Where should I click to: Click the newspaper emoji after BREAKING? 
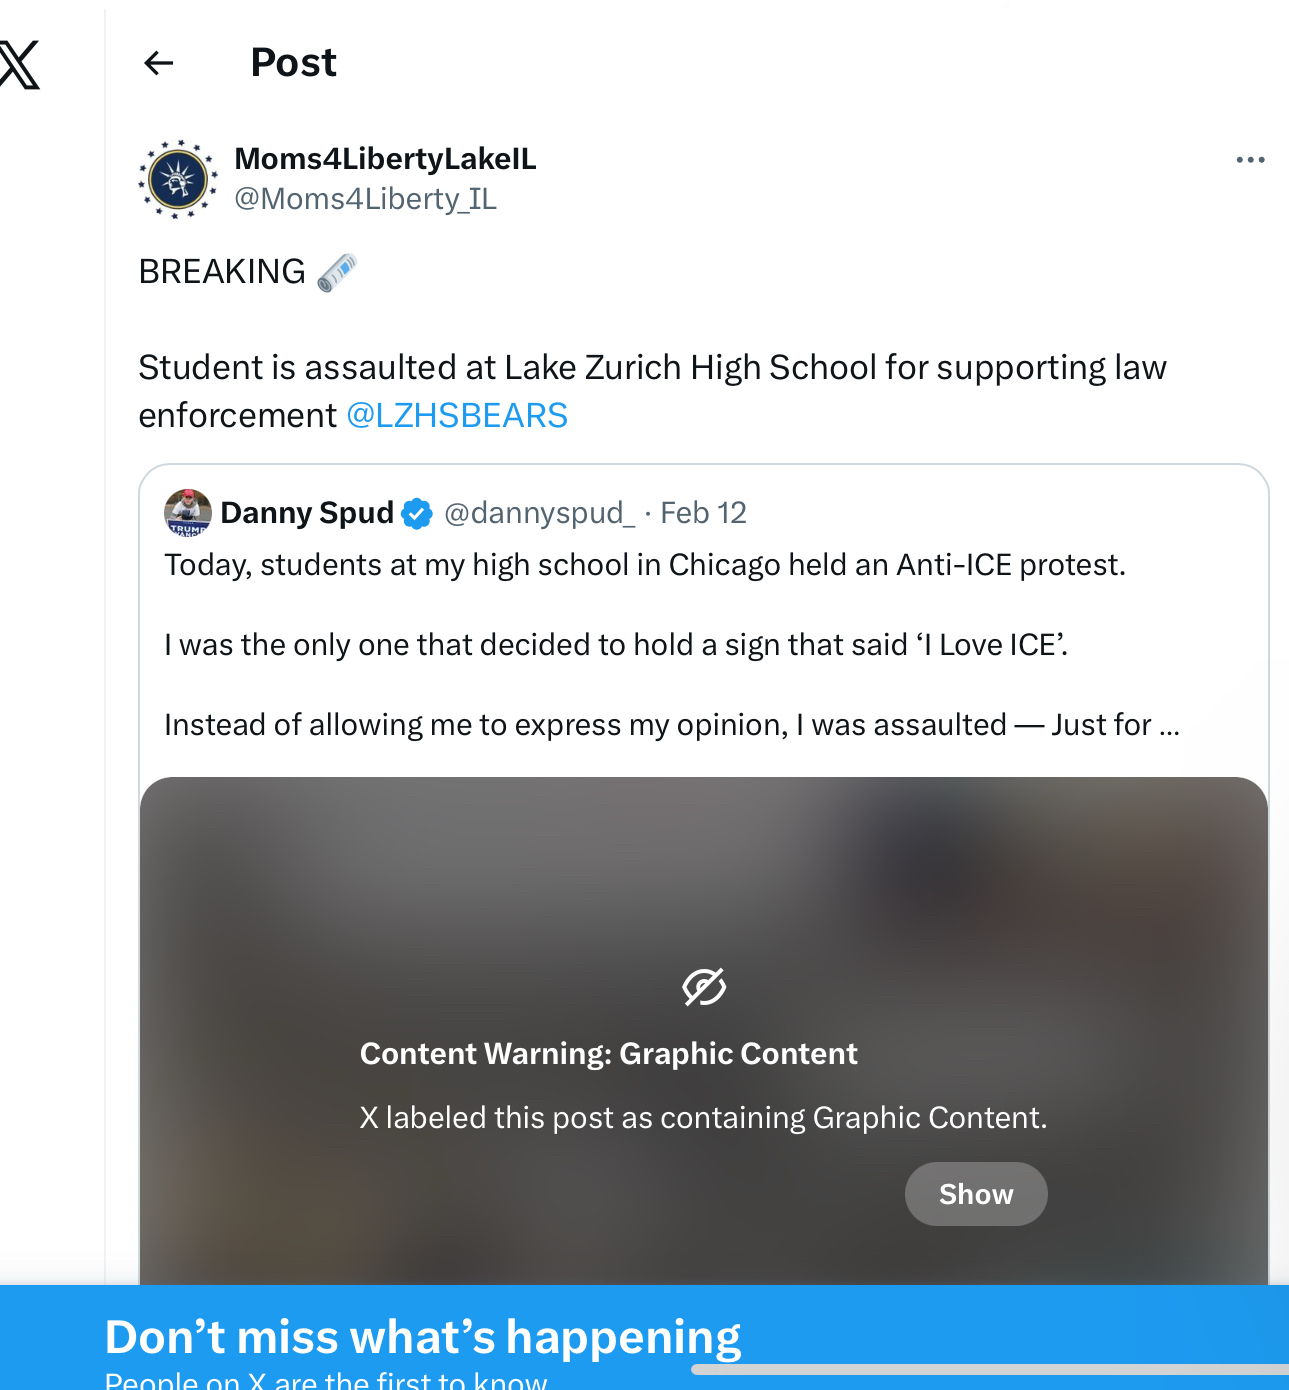[x=337, y=272]
